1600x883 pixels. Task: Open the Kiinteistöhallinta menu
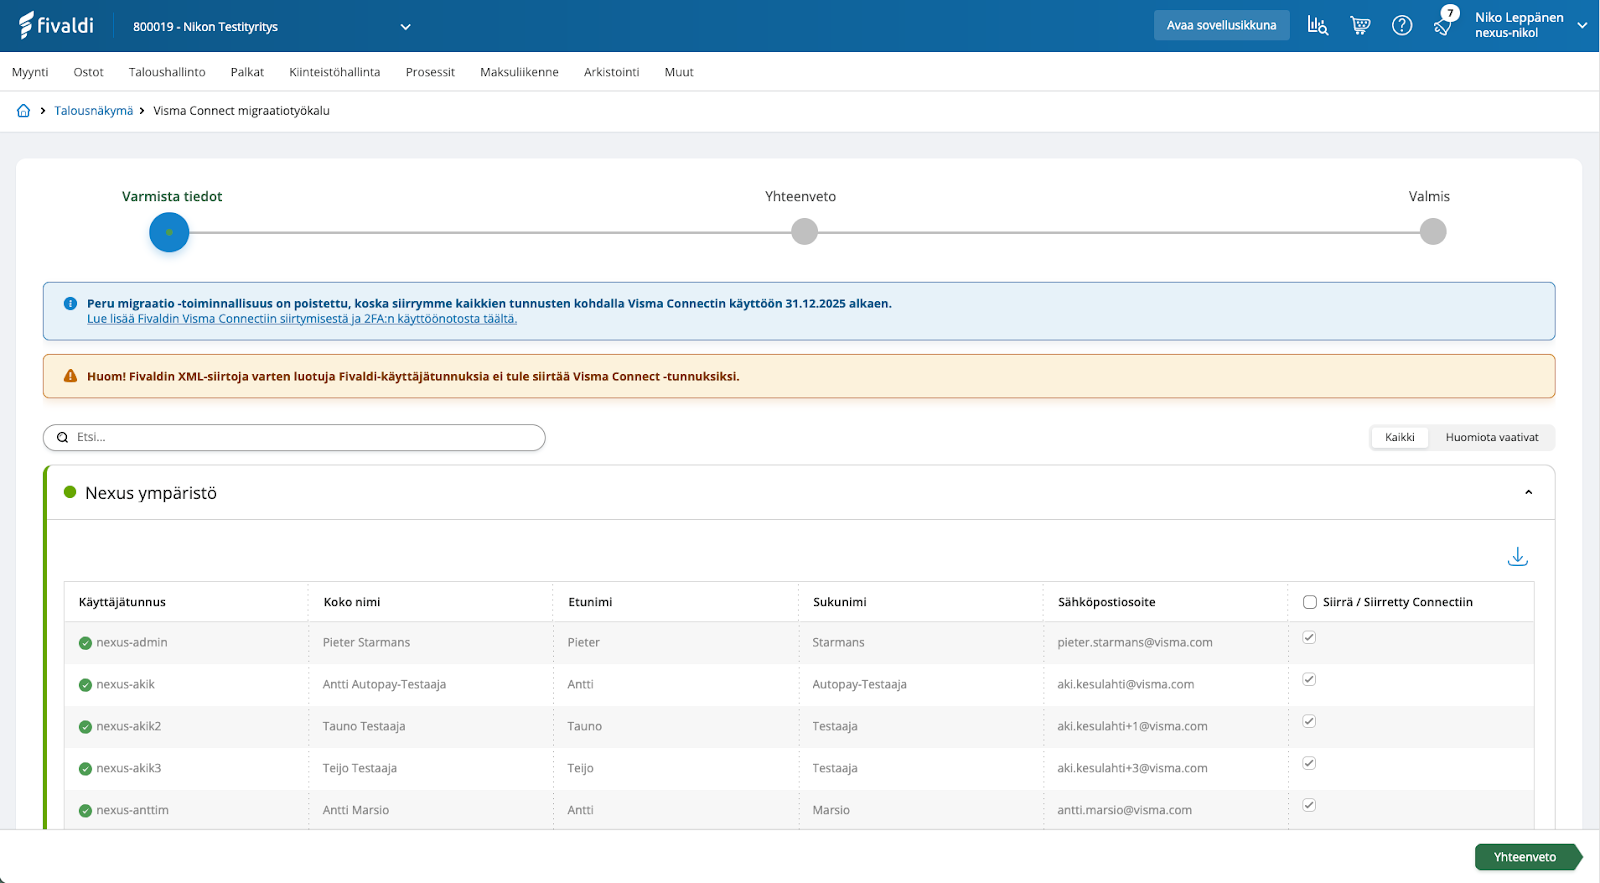pyautogui.click(x=335, y=72)
